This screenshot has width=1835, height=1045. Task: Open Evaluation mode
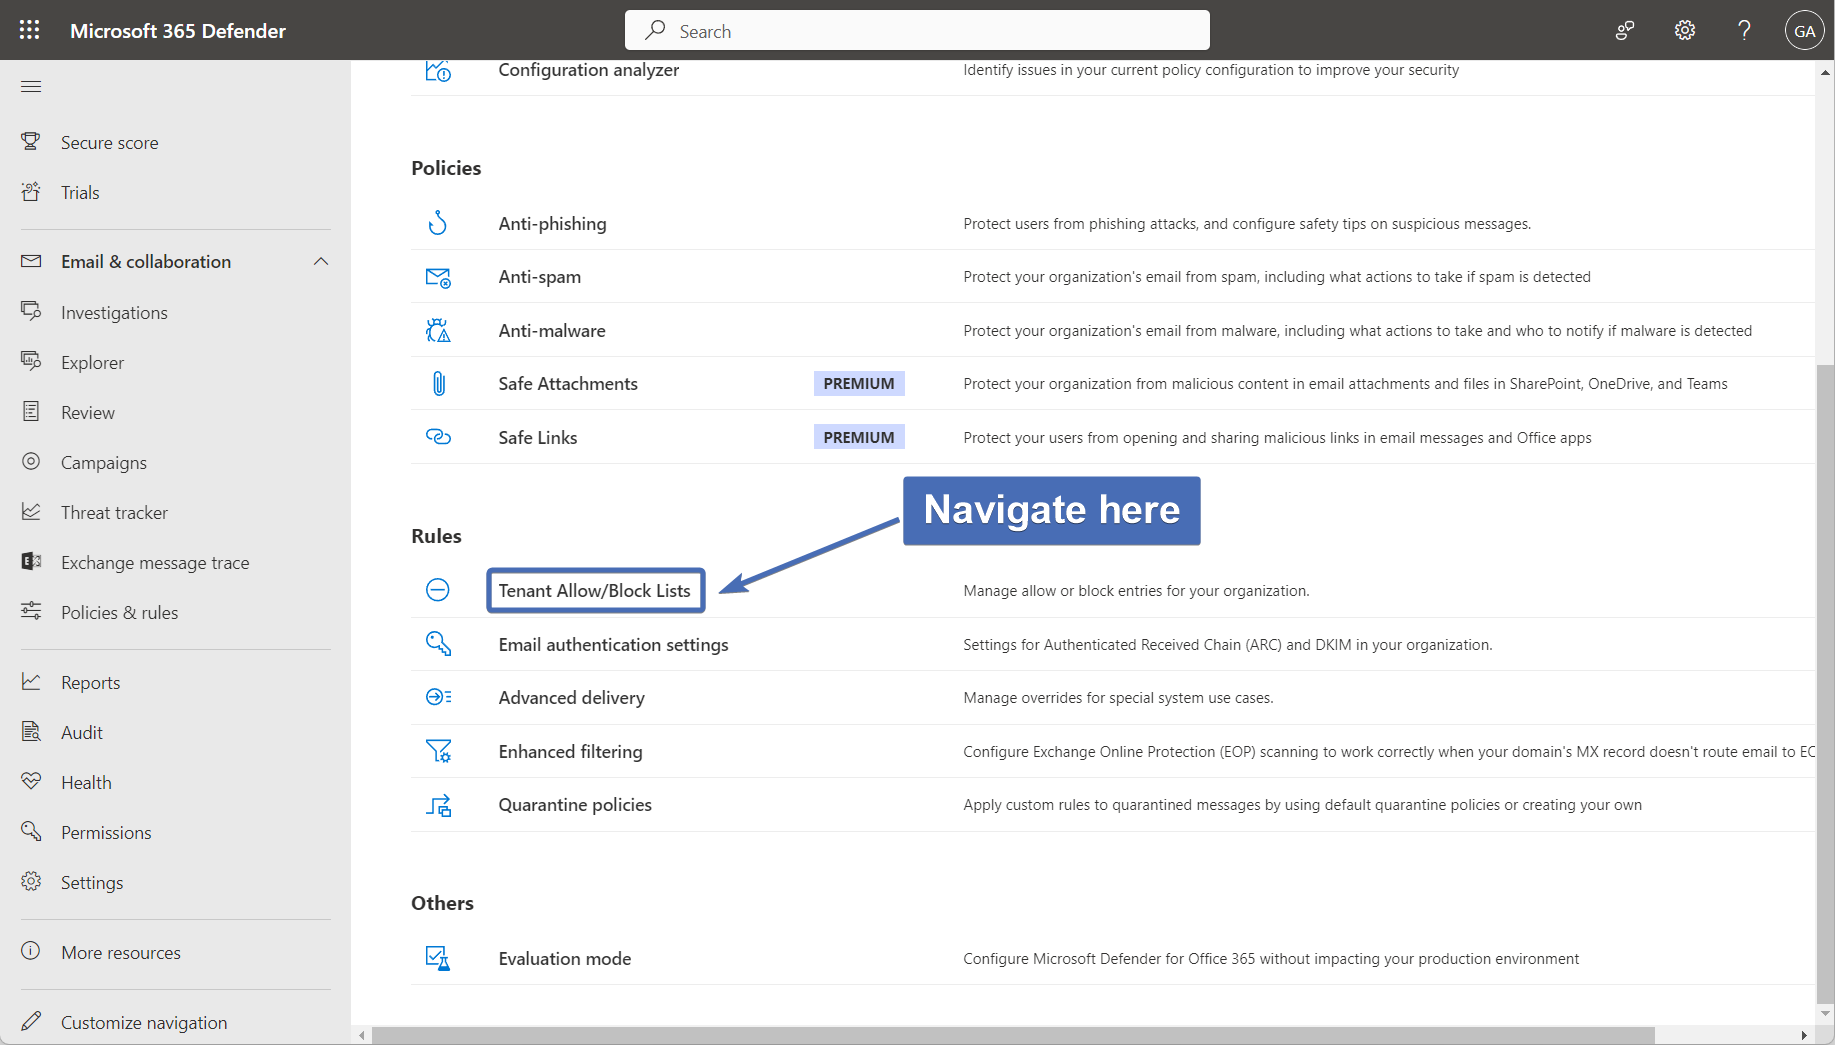coord(565,959)
